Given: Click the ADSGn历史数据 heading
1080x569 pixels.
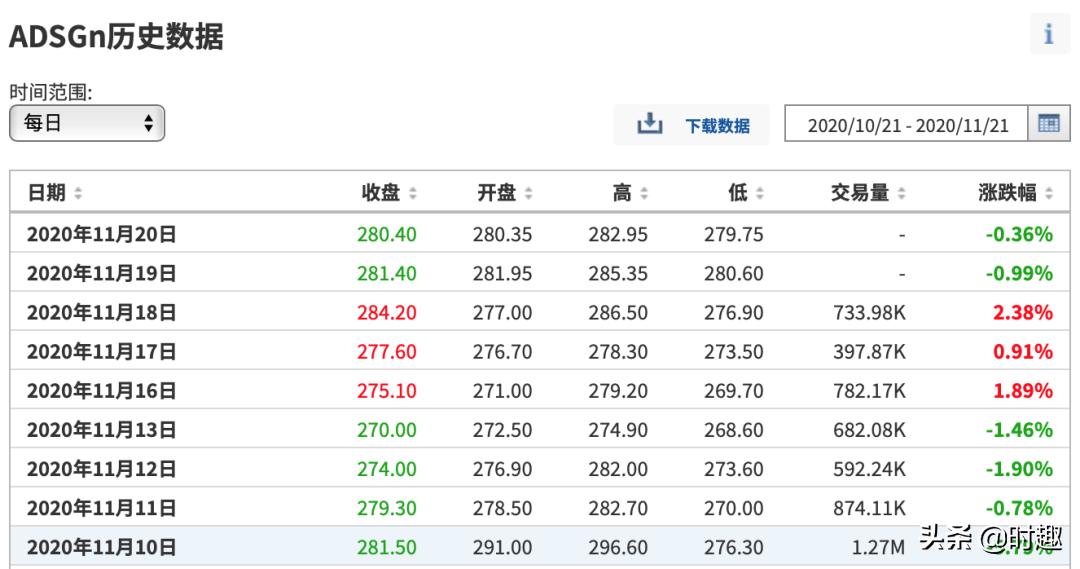Looking at the screenshot, I should tap(116, 36).
